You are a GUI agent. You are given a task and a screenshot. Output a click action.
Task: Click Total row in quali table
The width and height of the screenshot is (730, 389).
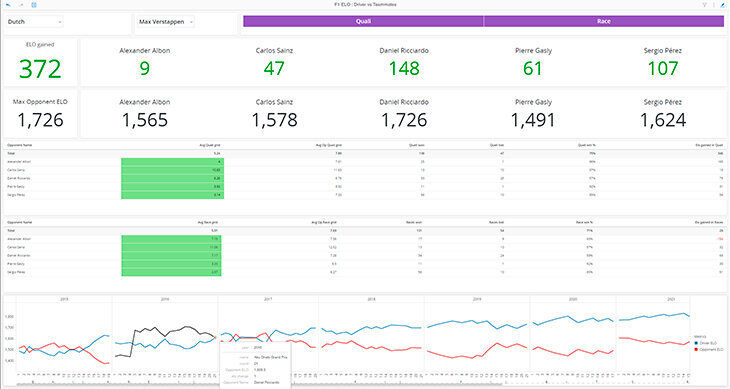pos(365,153)
